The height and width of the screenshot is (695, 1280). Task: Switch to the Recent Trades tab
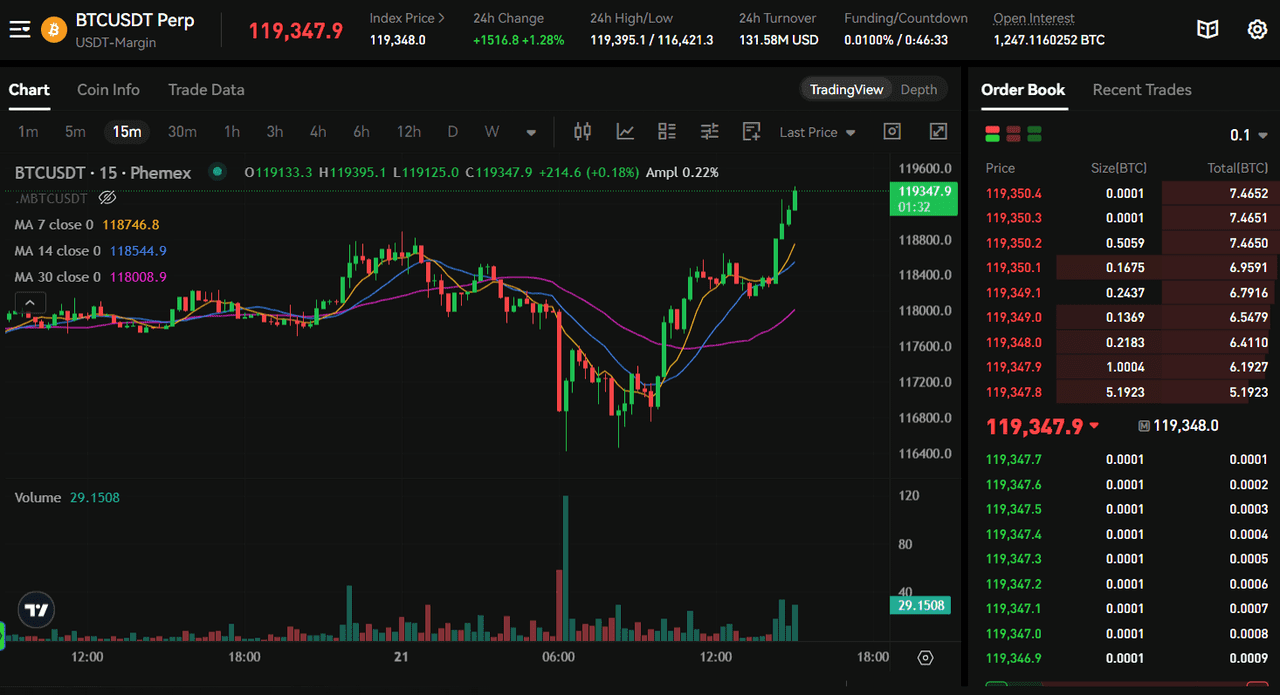tap(1141, 89)
